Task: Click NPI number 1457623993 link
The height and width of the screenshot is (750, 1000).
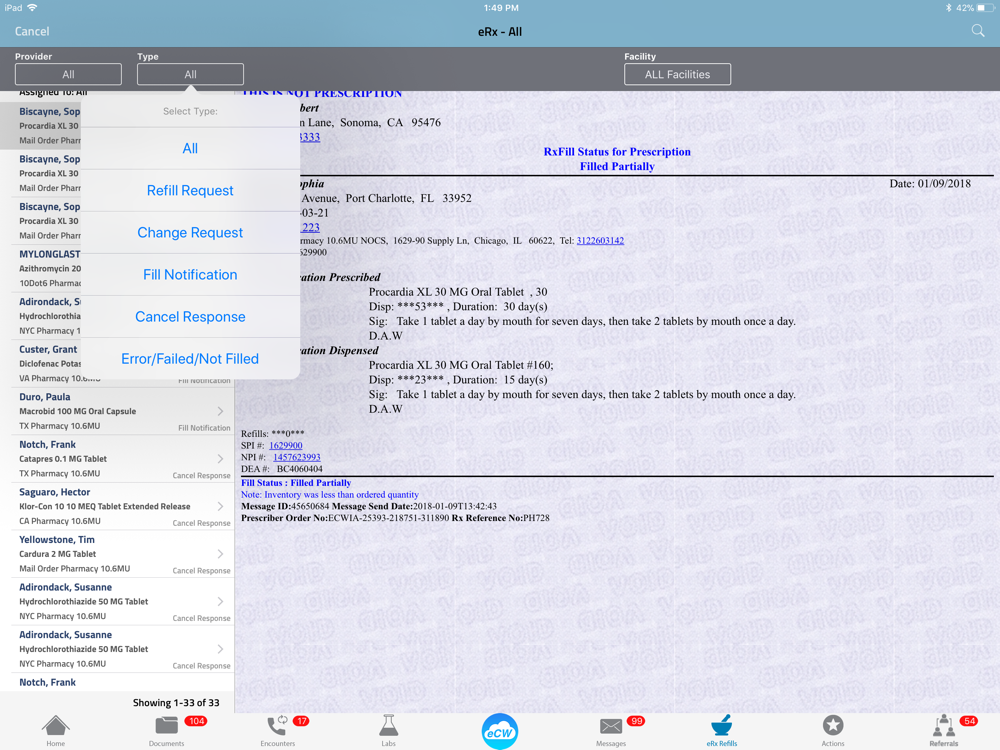Action: tap(296, 457)
